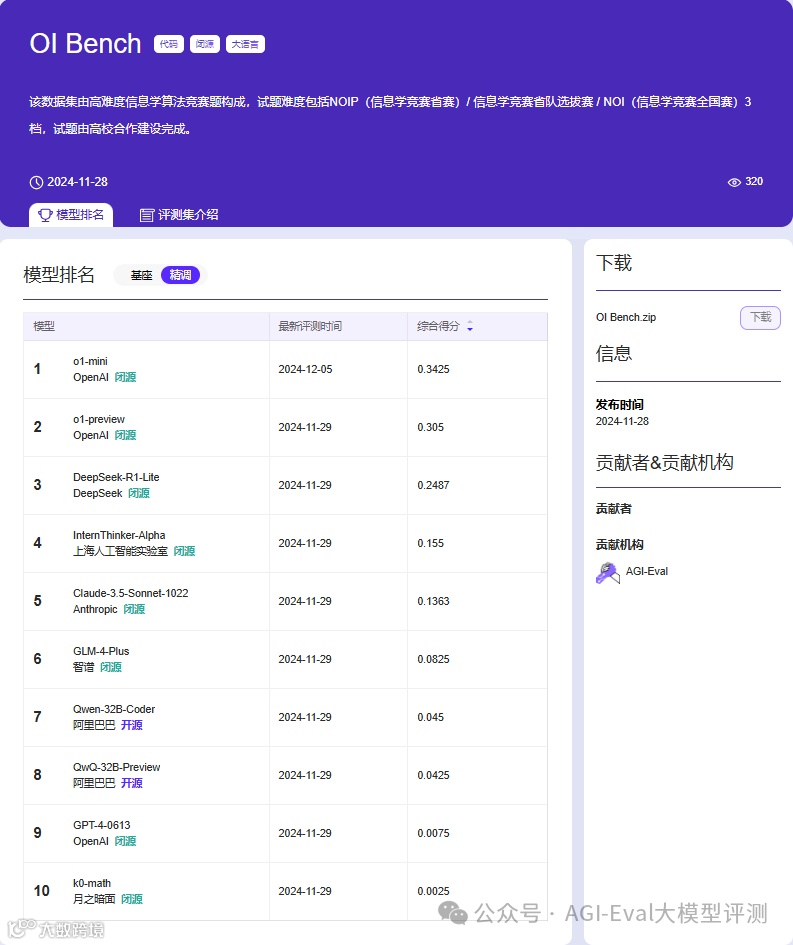
Task: Click the eye icon beside 320 views
Action: click(734, 182)
